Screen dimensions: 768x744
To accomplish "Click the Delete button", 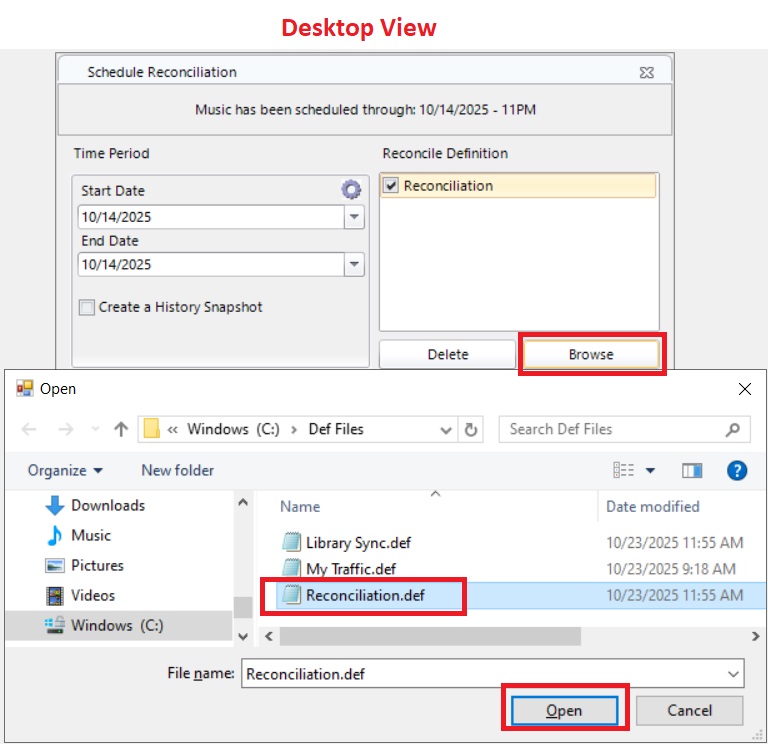I will pyautogui.click(x=447, y=354).
